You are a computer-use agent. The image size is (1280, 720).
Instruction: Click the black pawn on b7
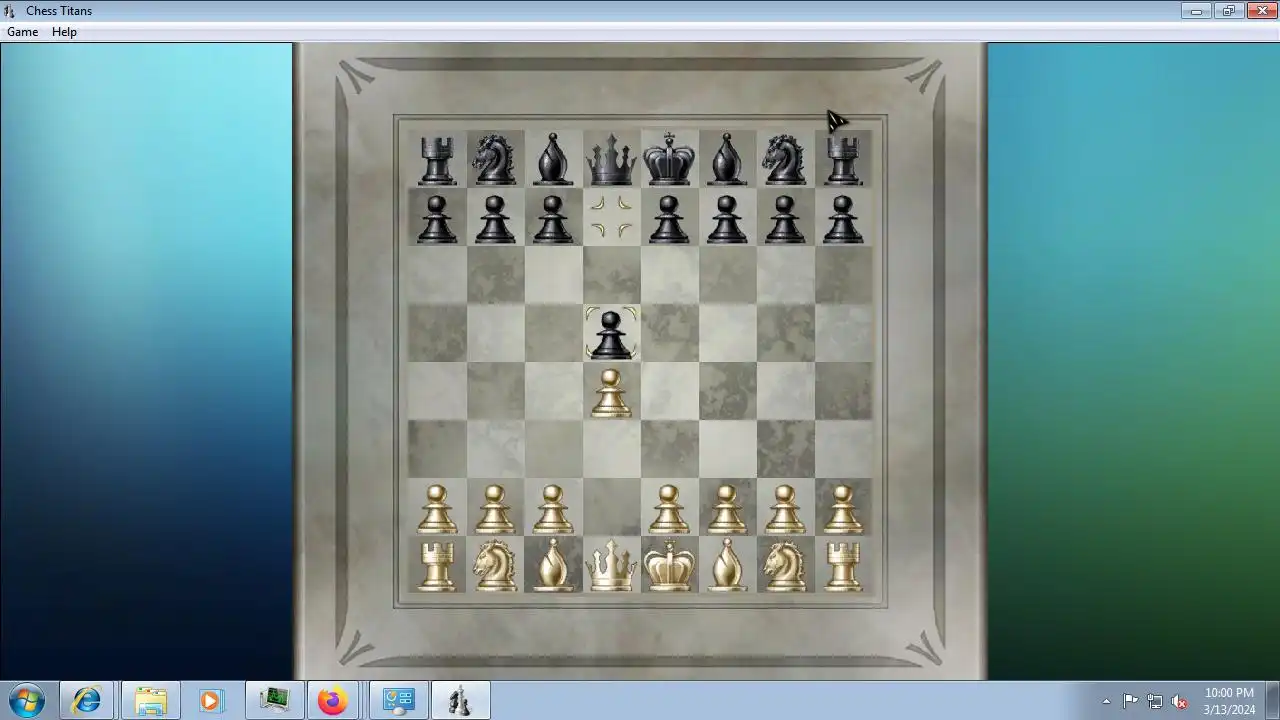coord(495,219)
